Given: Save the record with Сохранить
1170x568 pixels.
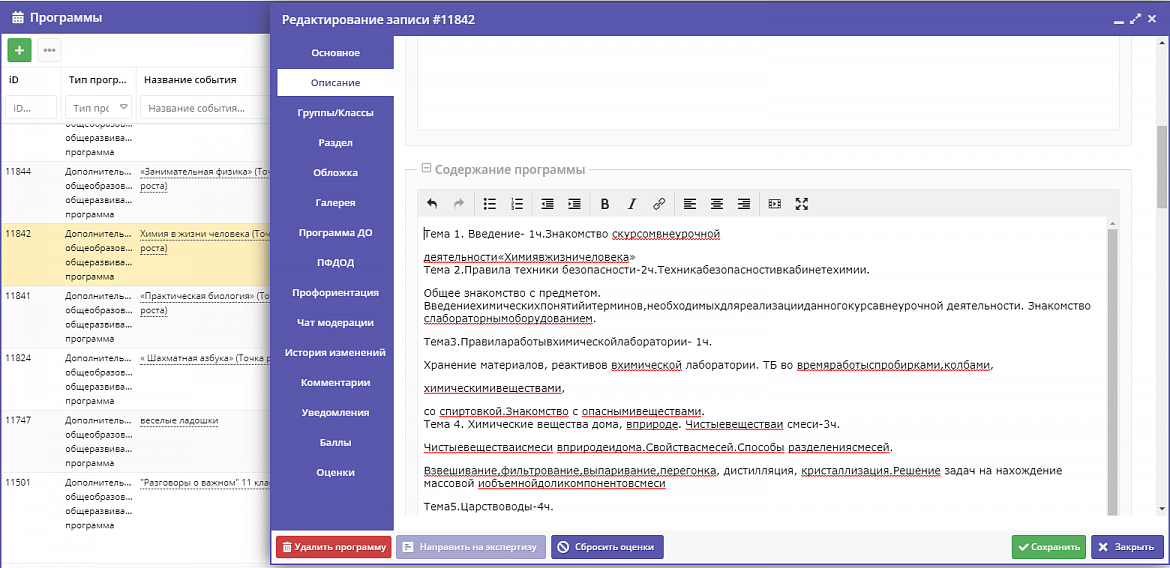Looking at the screenshot, I should click(x=1049, y=547).
